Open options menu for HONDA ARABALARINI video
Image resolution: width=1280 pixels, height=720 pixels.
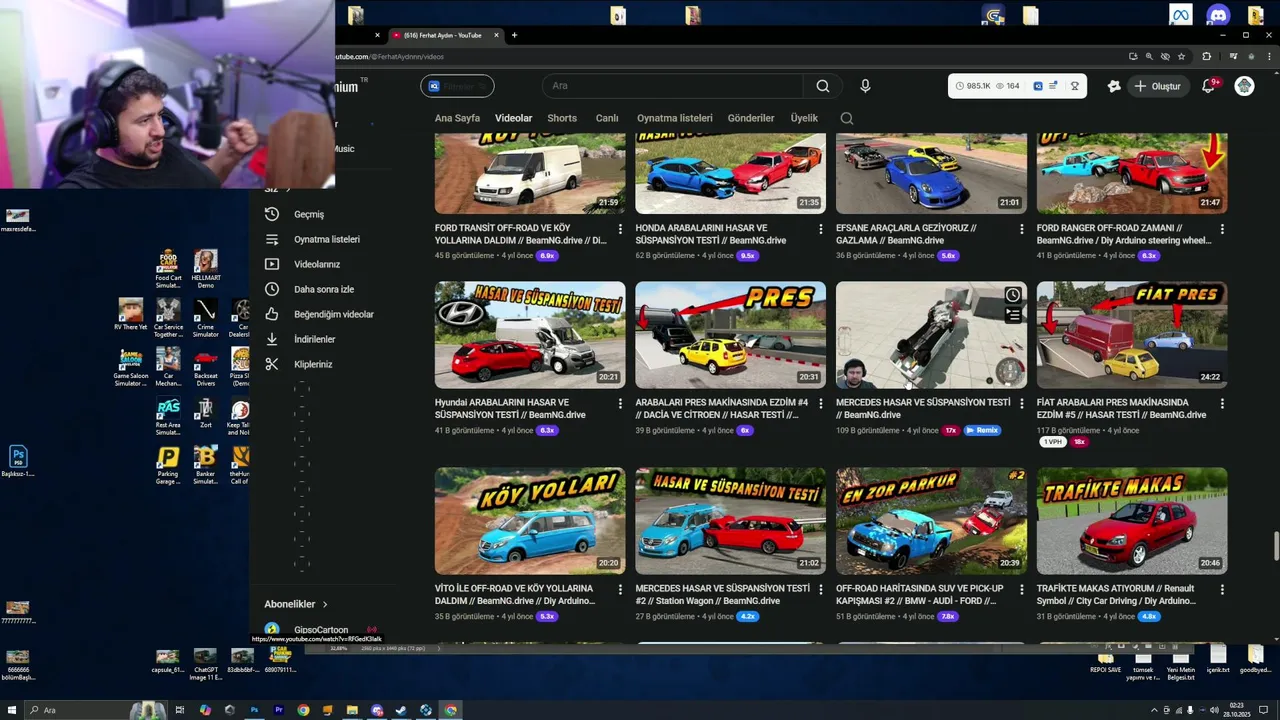click(x=821, y=229)
